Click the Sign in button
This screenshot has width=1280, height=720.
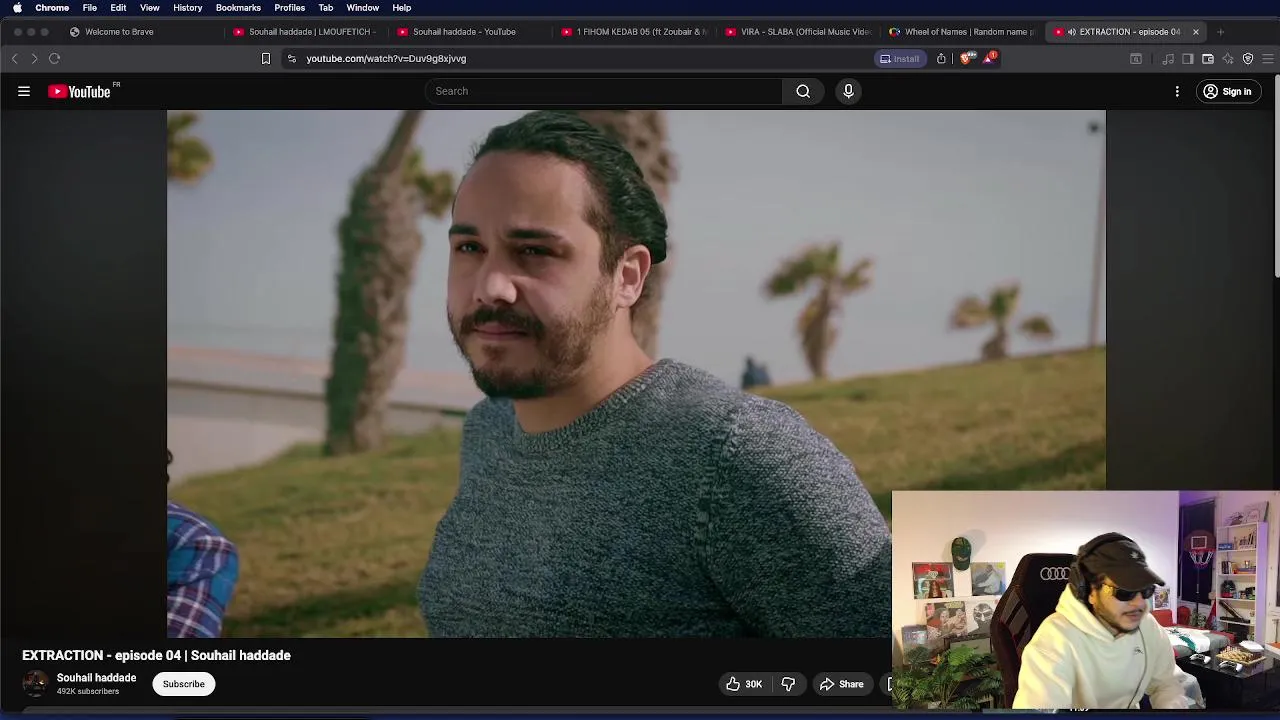click(1228, 92)
